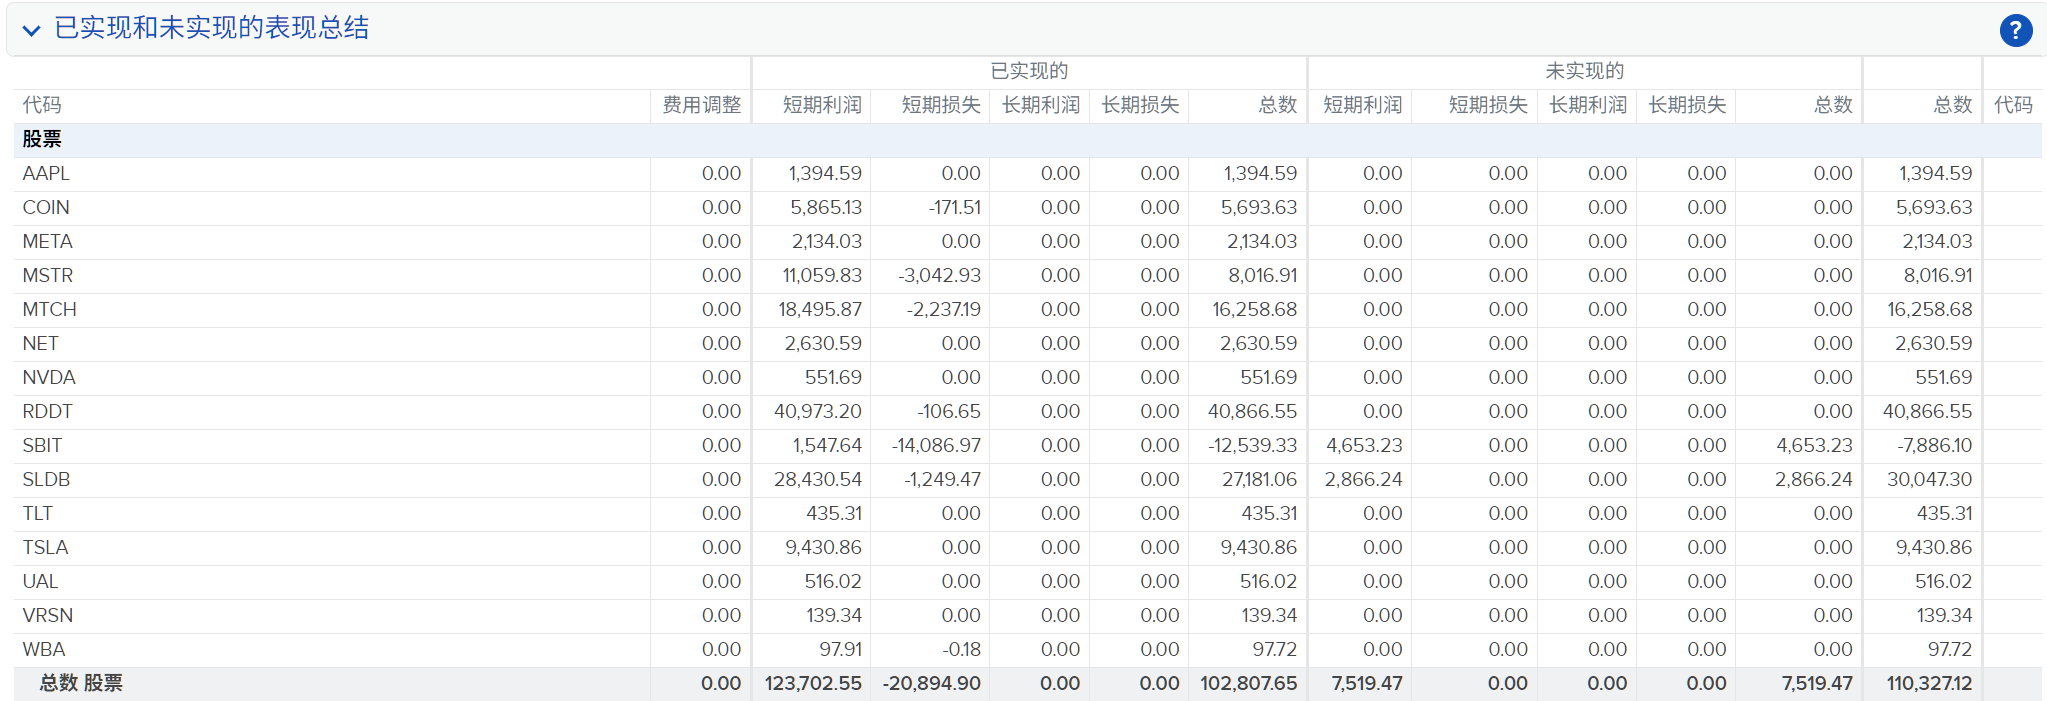Click the left-side 代码 column header

[42, 105]
